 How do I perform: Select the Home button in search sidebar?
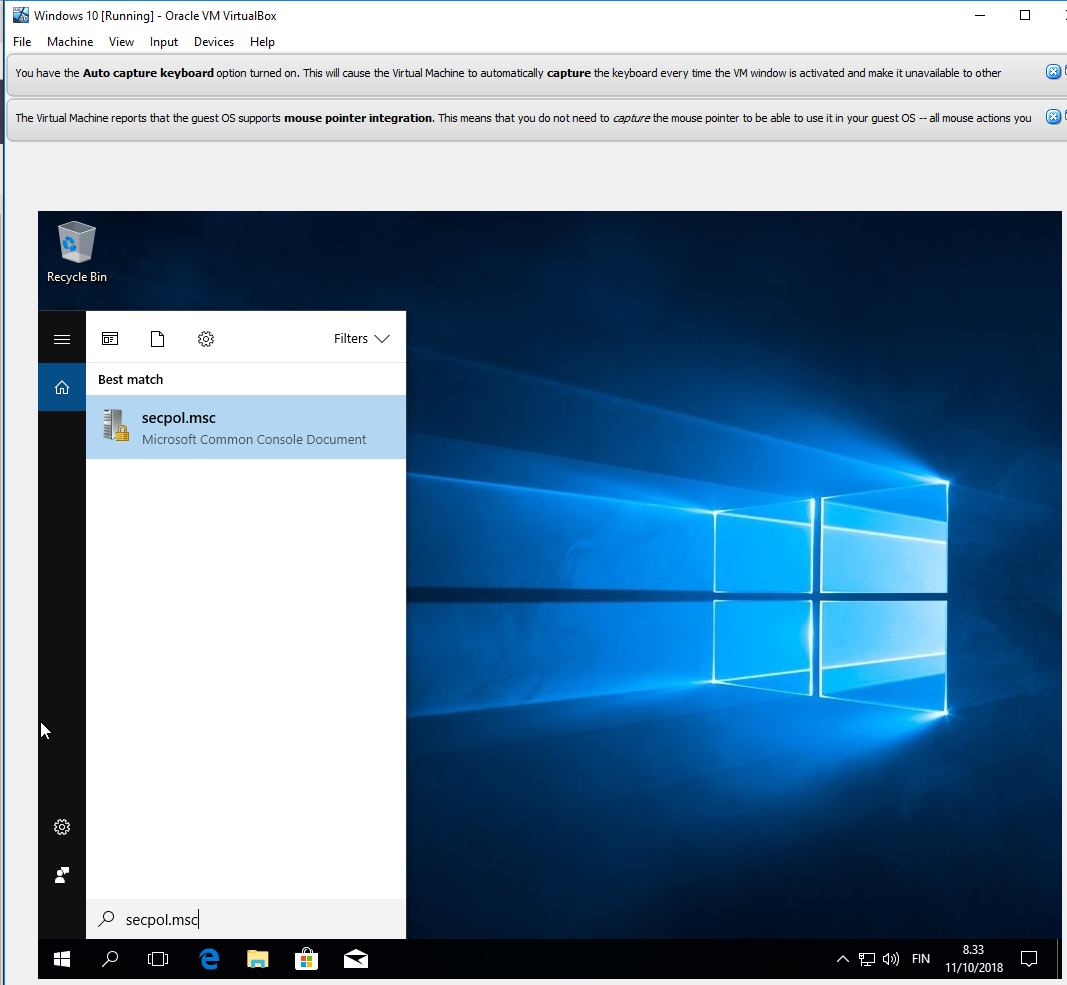[62, 387]
